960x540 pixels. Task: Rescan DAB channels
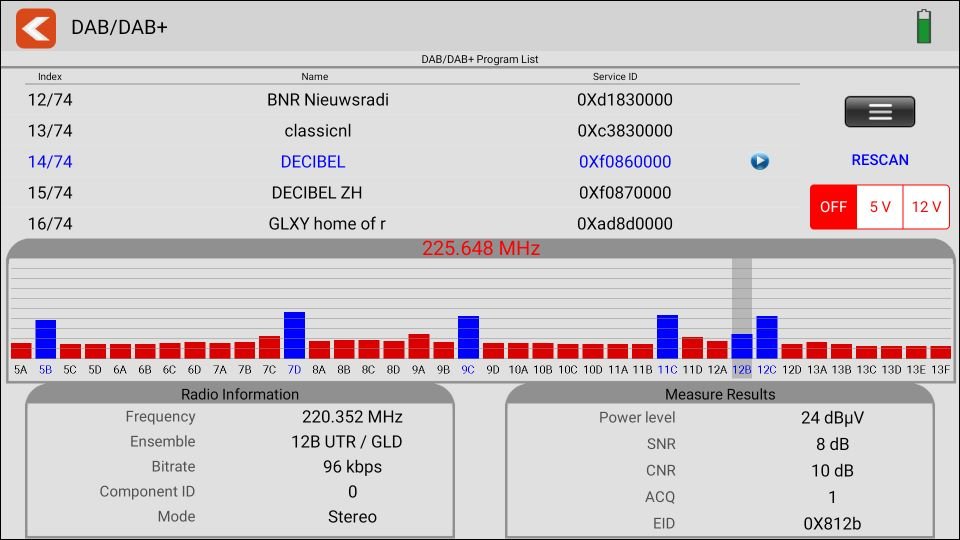click(880, 160)
